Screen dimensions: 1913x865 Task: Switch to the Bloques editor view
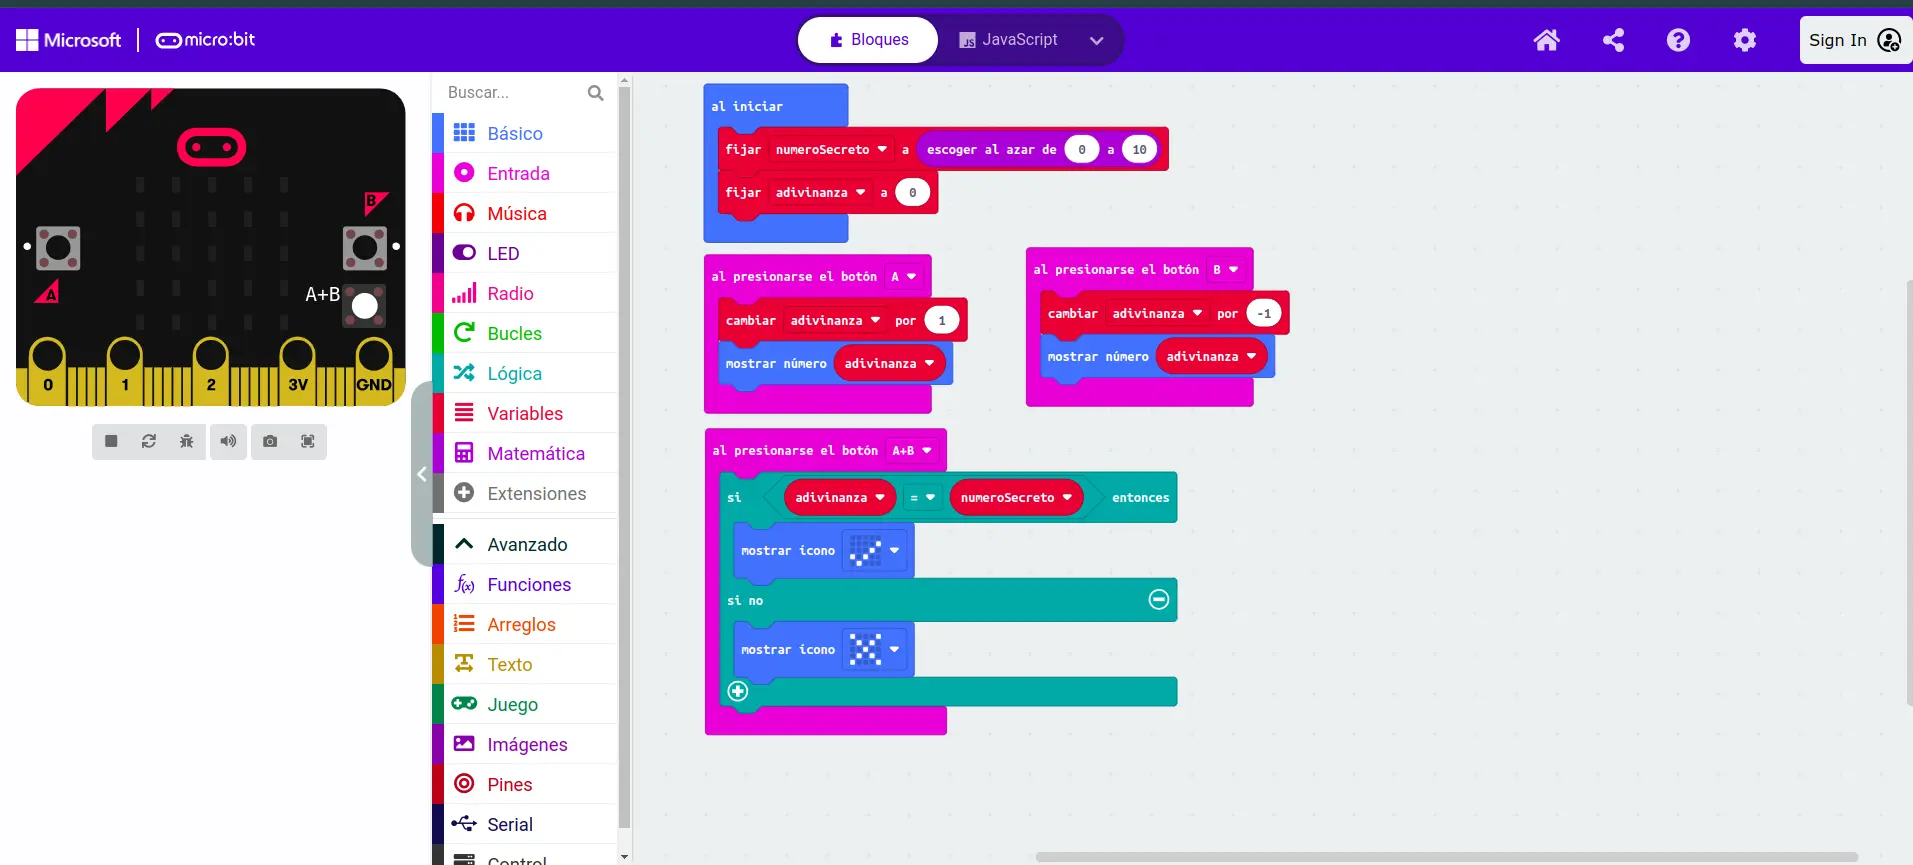click(x=868, y=40)
